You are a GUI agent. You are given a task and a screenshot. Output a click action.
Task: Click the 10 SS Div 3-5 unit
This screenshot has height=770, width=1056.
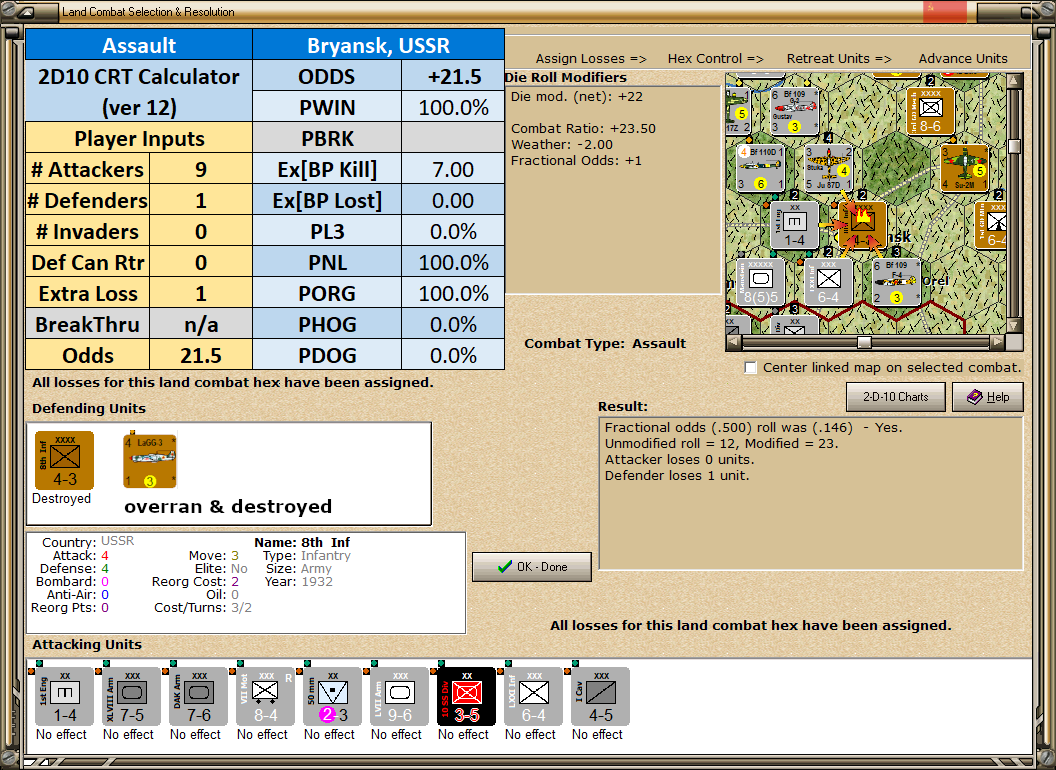coord(467,697)
